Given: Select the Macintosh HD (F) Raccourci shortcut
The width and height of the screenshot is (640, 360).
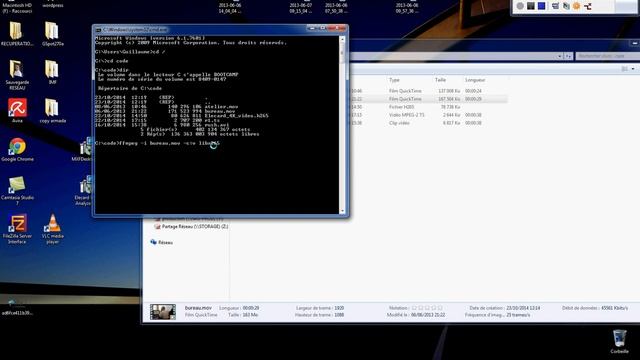Looking at the screenshot, I should click(x=17, y=7).
